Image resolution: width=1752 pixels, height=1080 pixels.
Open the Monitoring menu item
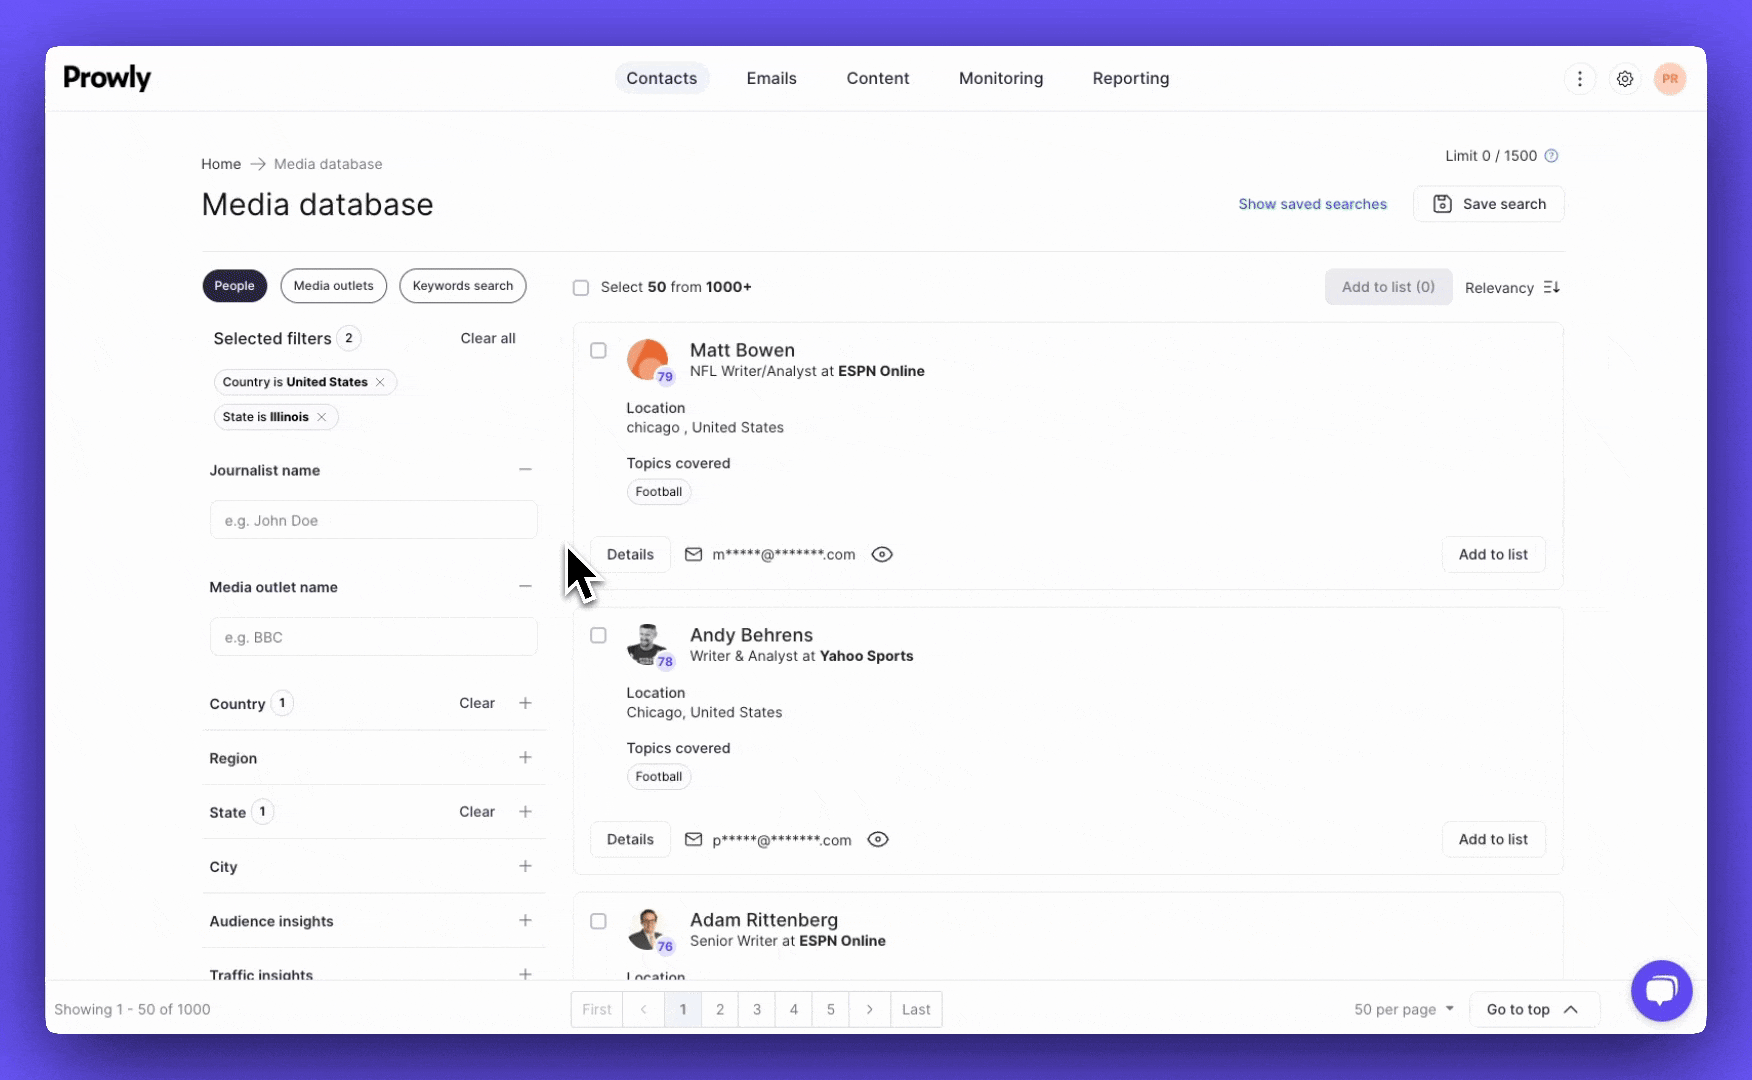1000,78
